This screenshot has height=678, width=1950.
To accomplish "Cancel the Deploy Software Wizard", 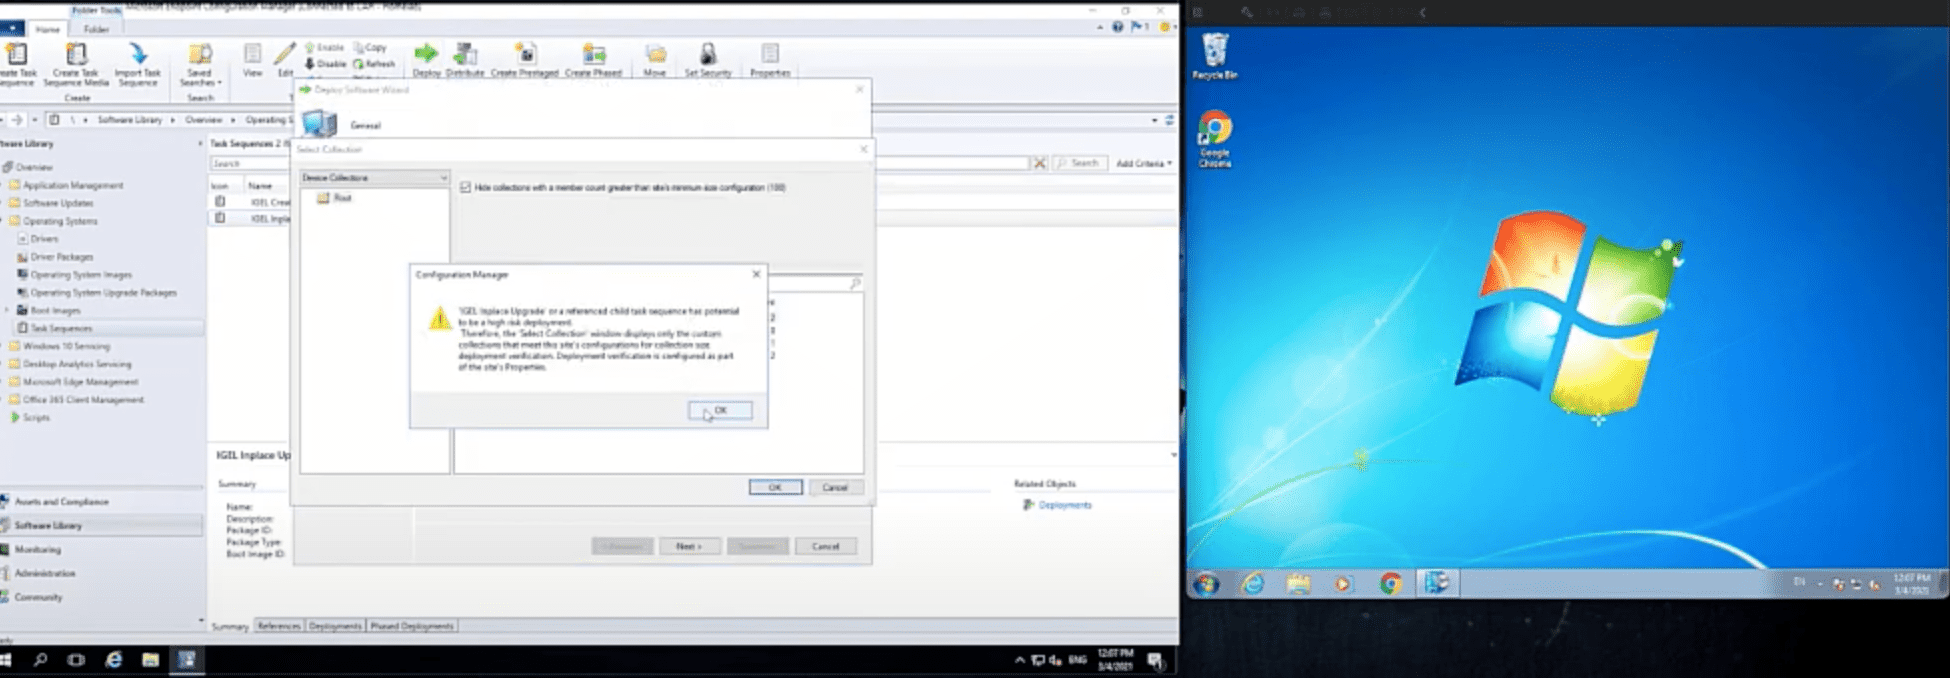I will point(825,546).
